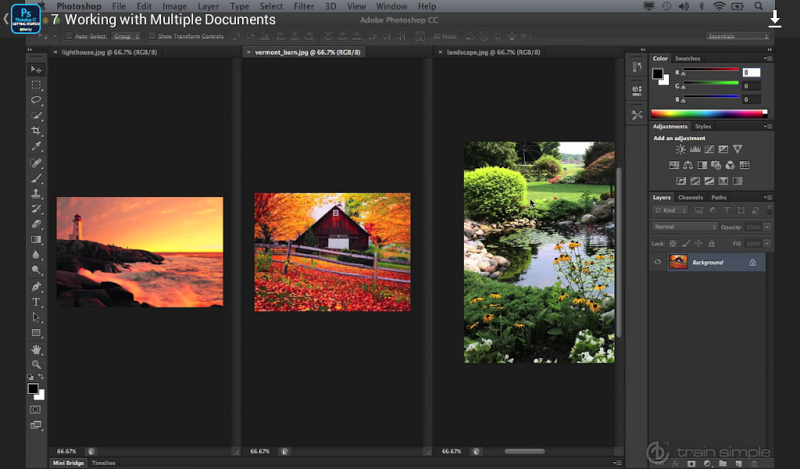Check Show Transform Controls
The width and height of the screenshot is (800, 469).
[151, 36]
